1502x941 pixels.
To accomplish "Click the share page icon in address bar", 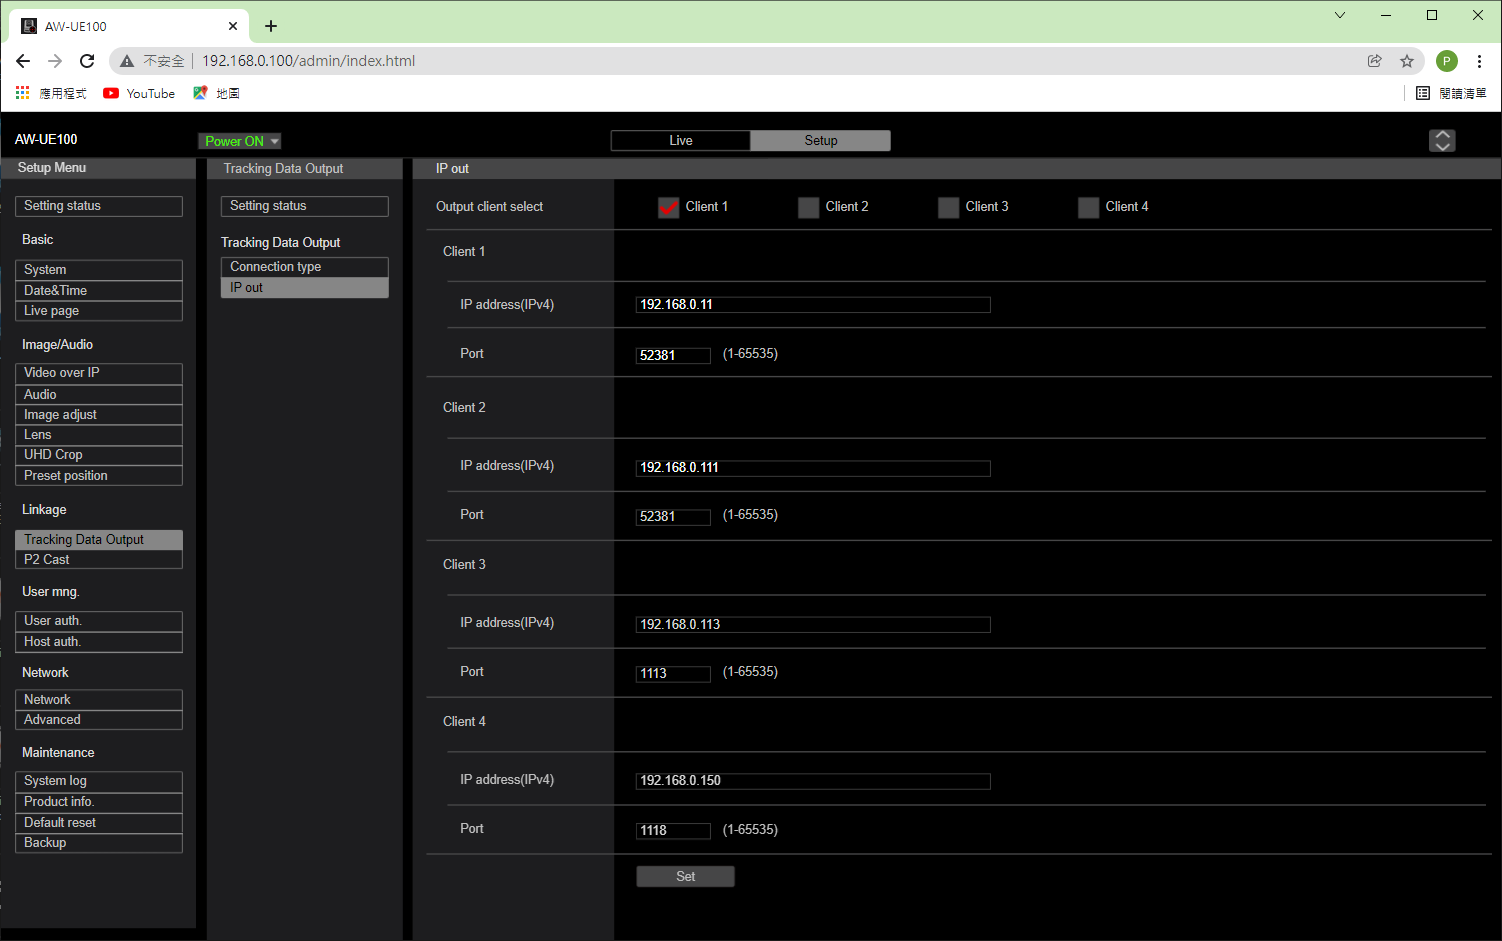I will (1375, 61).
